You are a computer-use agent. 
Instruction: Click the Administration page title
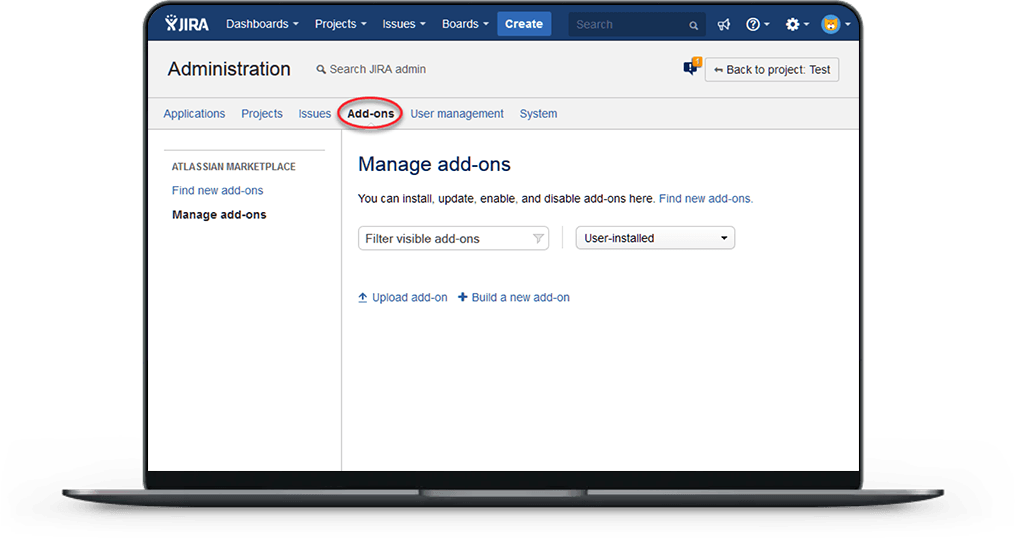click(x=229, y=69)
